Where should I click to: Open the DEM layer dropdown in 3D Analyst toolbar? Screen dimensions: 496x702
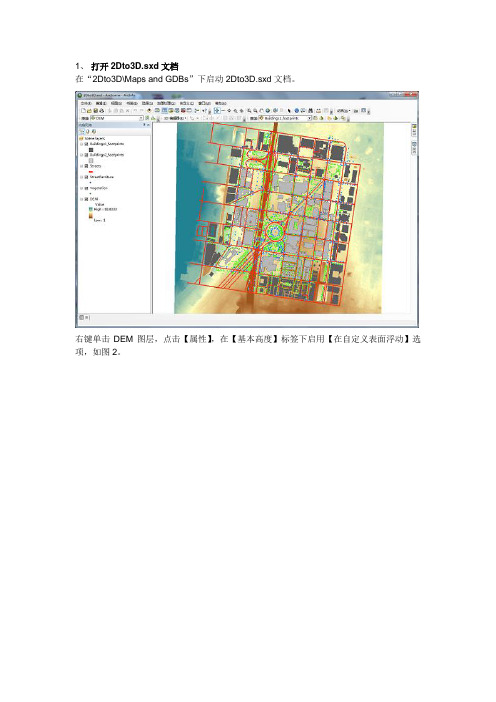pyautogui.click(x=141, y=118)
